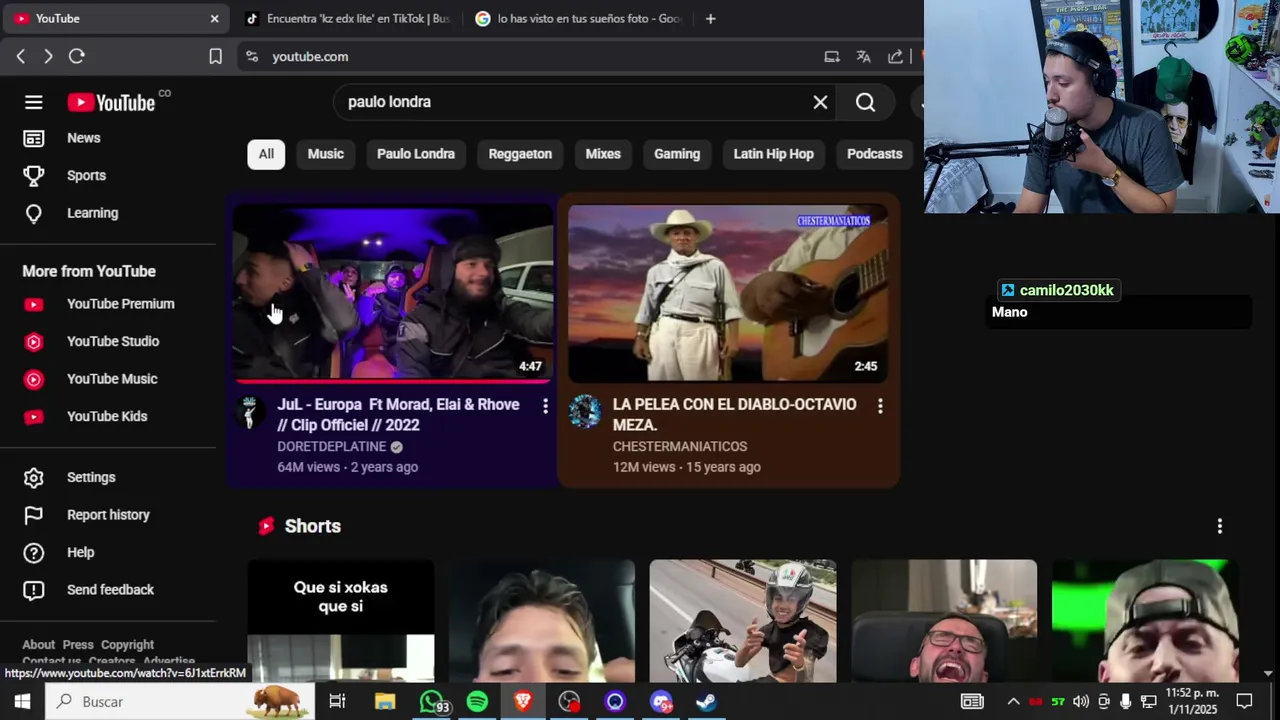Open the 'Que si xokas que si' Short
Screen dimensions: 1280x720
click(x=341, y=621)
